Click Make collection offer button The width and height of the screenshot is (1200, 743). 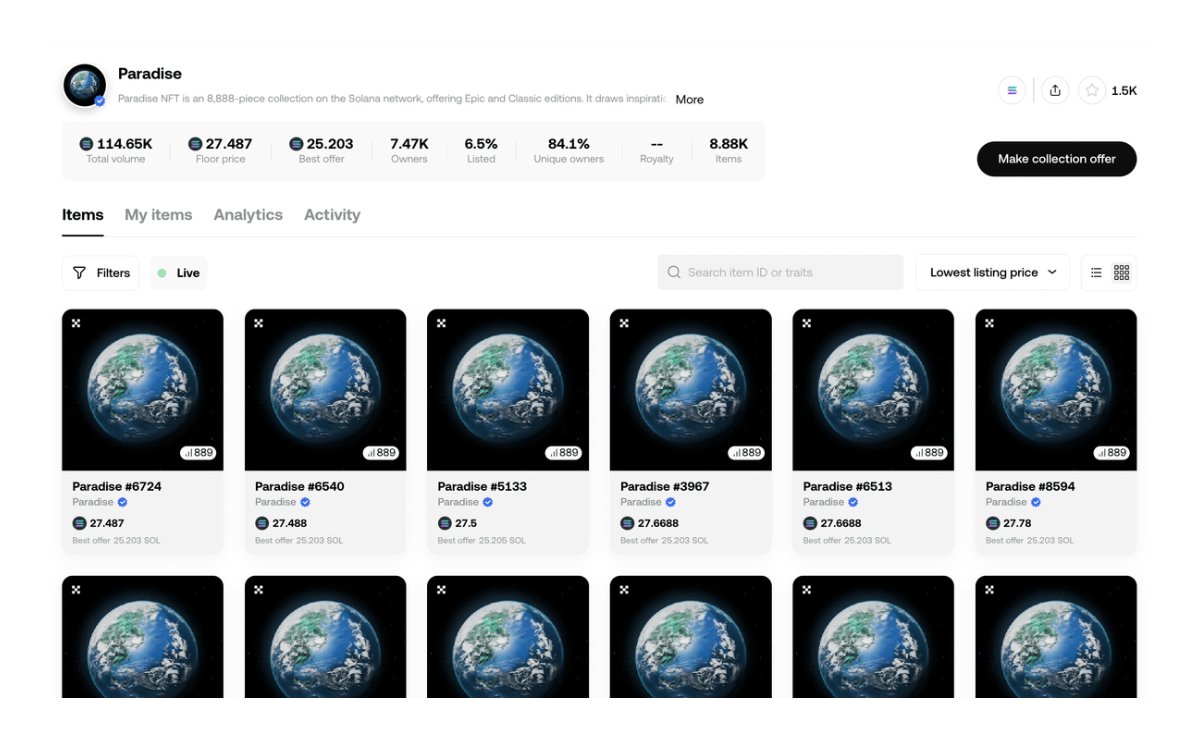1057,159
